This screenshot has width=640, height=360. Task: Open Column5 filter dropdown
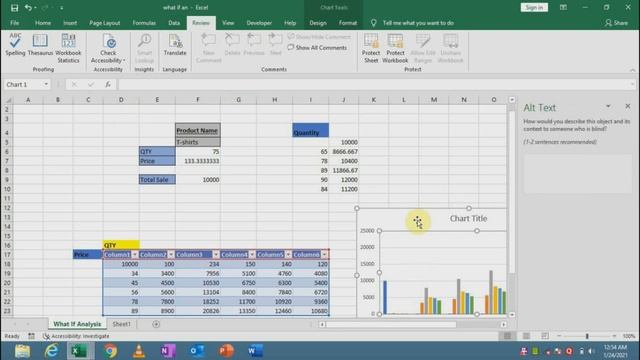(288, 255)
